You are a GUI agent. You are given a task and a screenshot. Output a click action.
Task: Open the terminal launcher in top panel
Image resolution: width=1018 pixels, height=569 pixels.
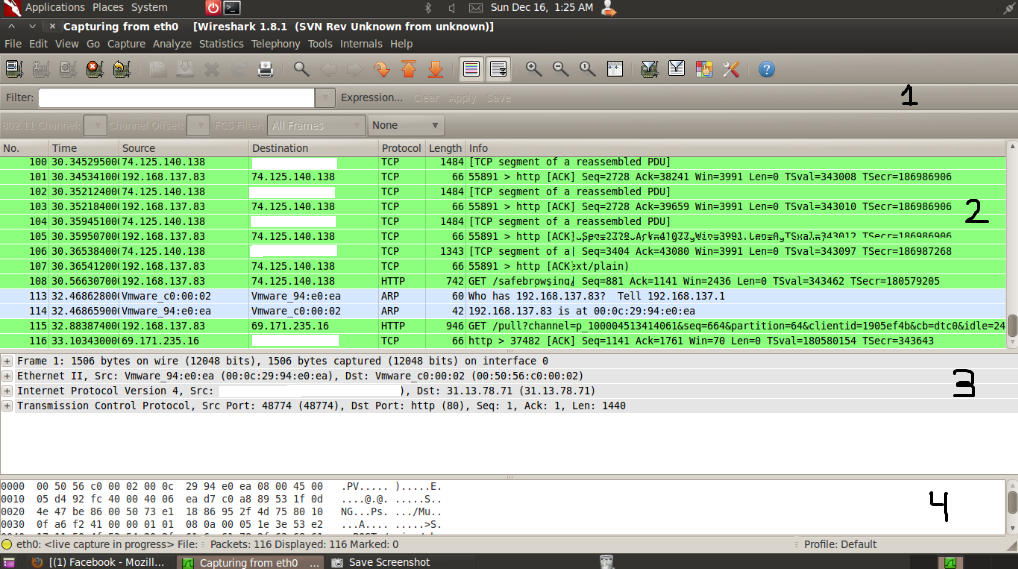(x=232, y=8)
